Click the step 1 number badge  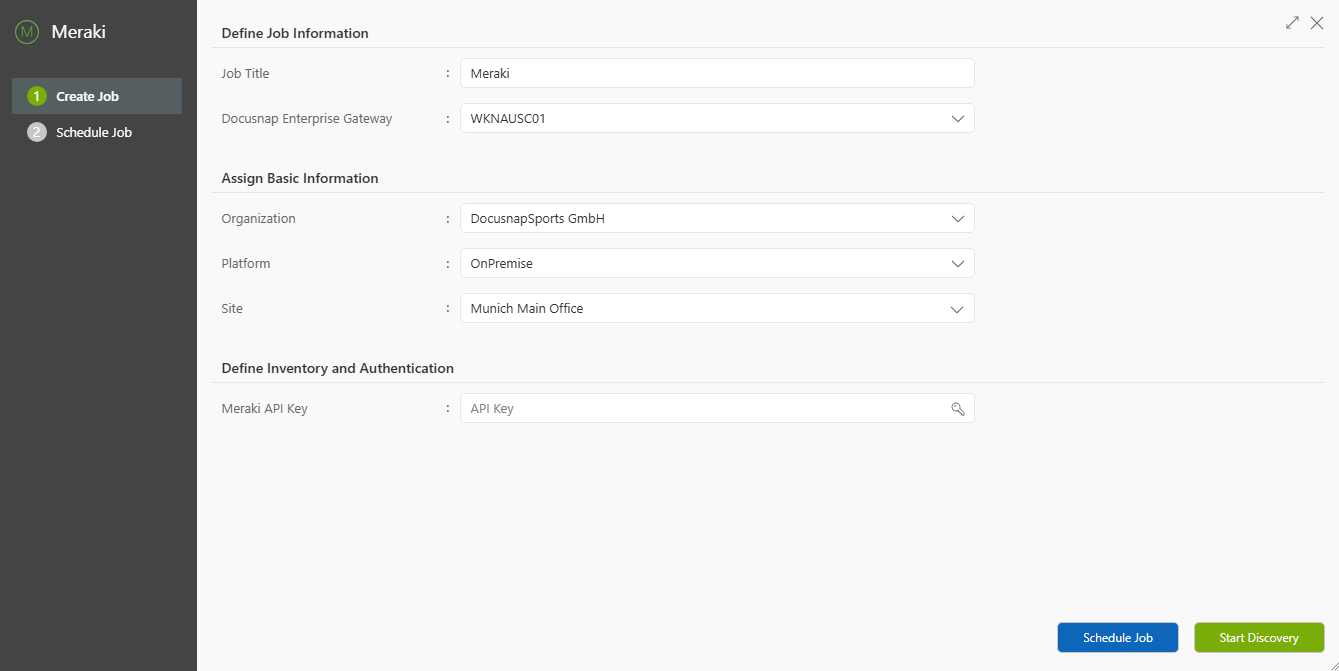[37, 96]
